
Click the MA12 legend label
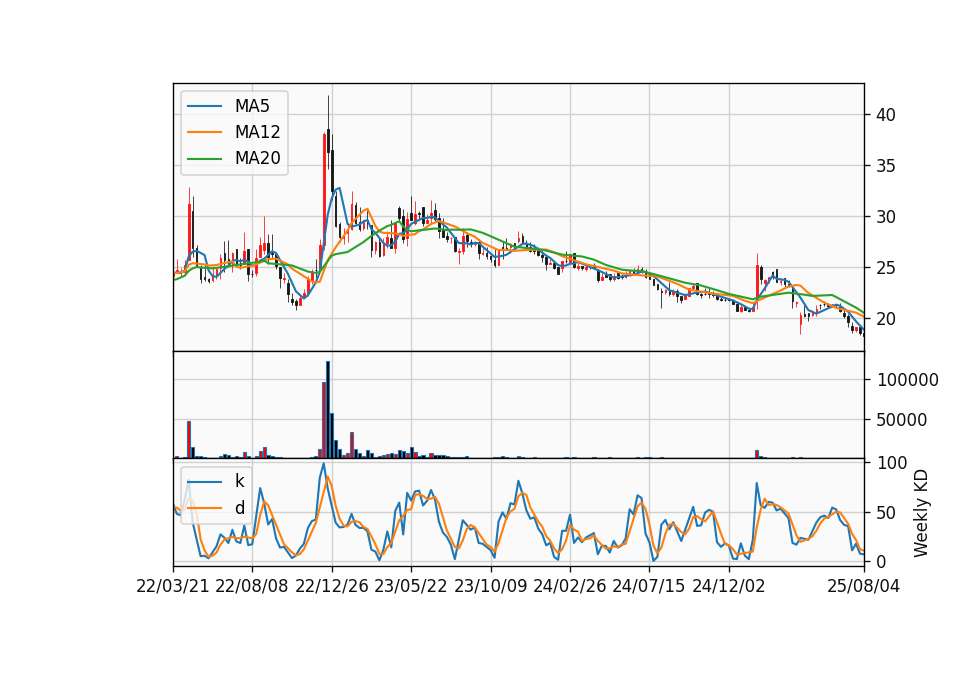click(257, 132)
